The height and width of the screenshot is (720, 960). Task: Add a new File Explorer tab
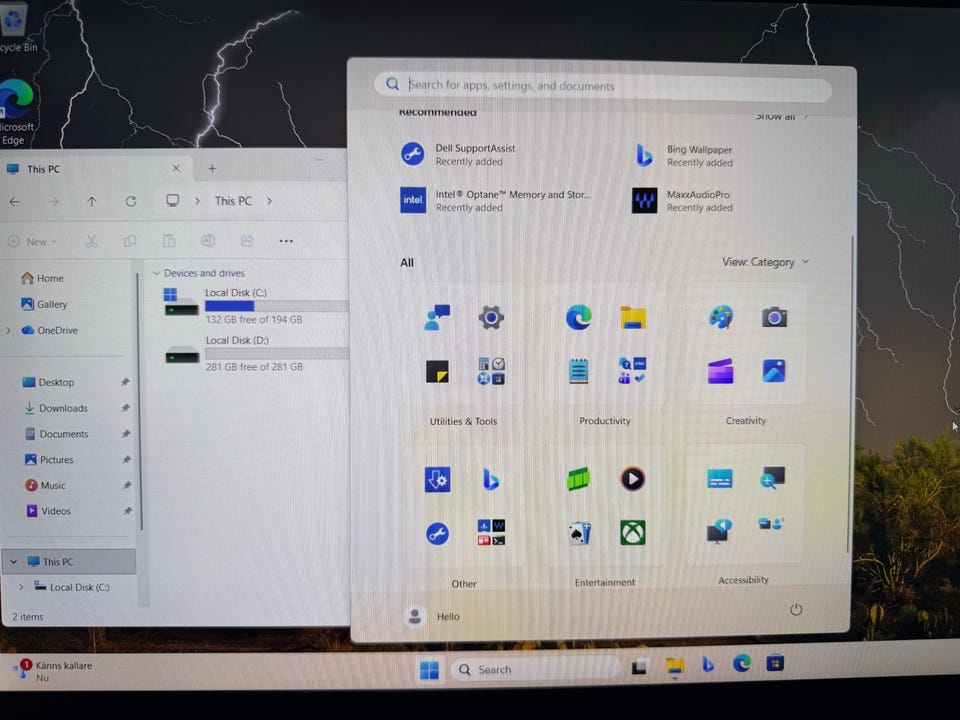click(212, 168)
